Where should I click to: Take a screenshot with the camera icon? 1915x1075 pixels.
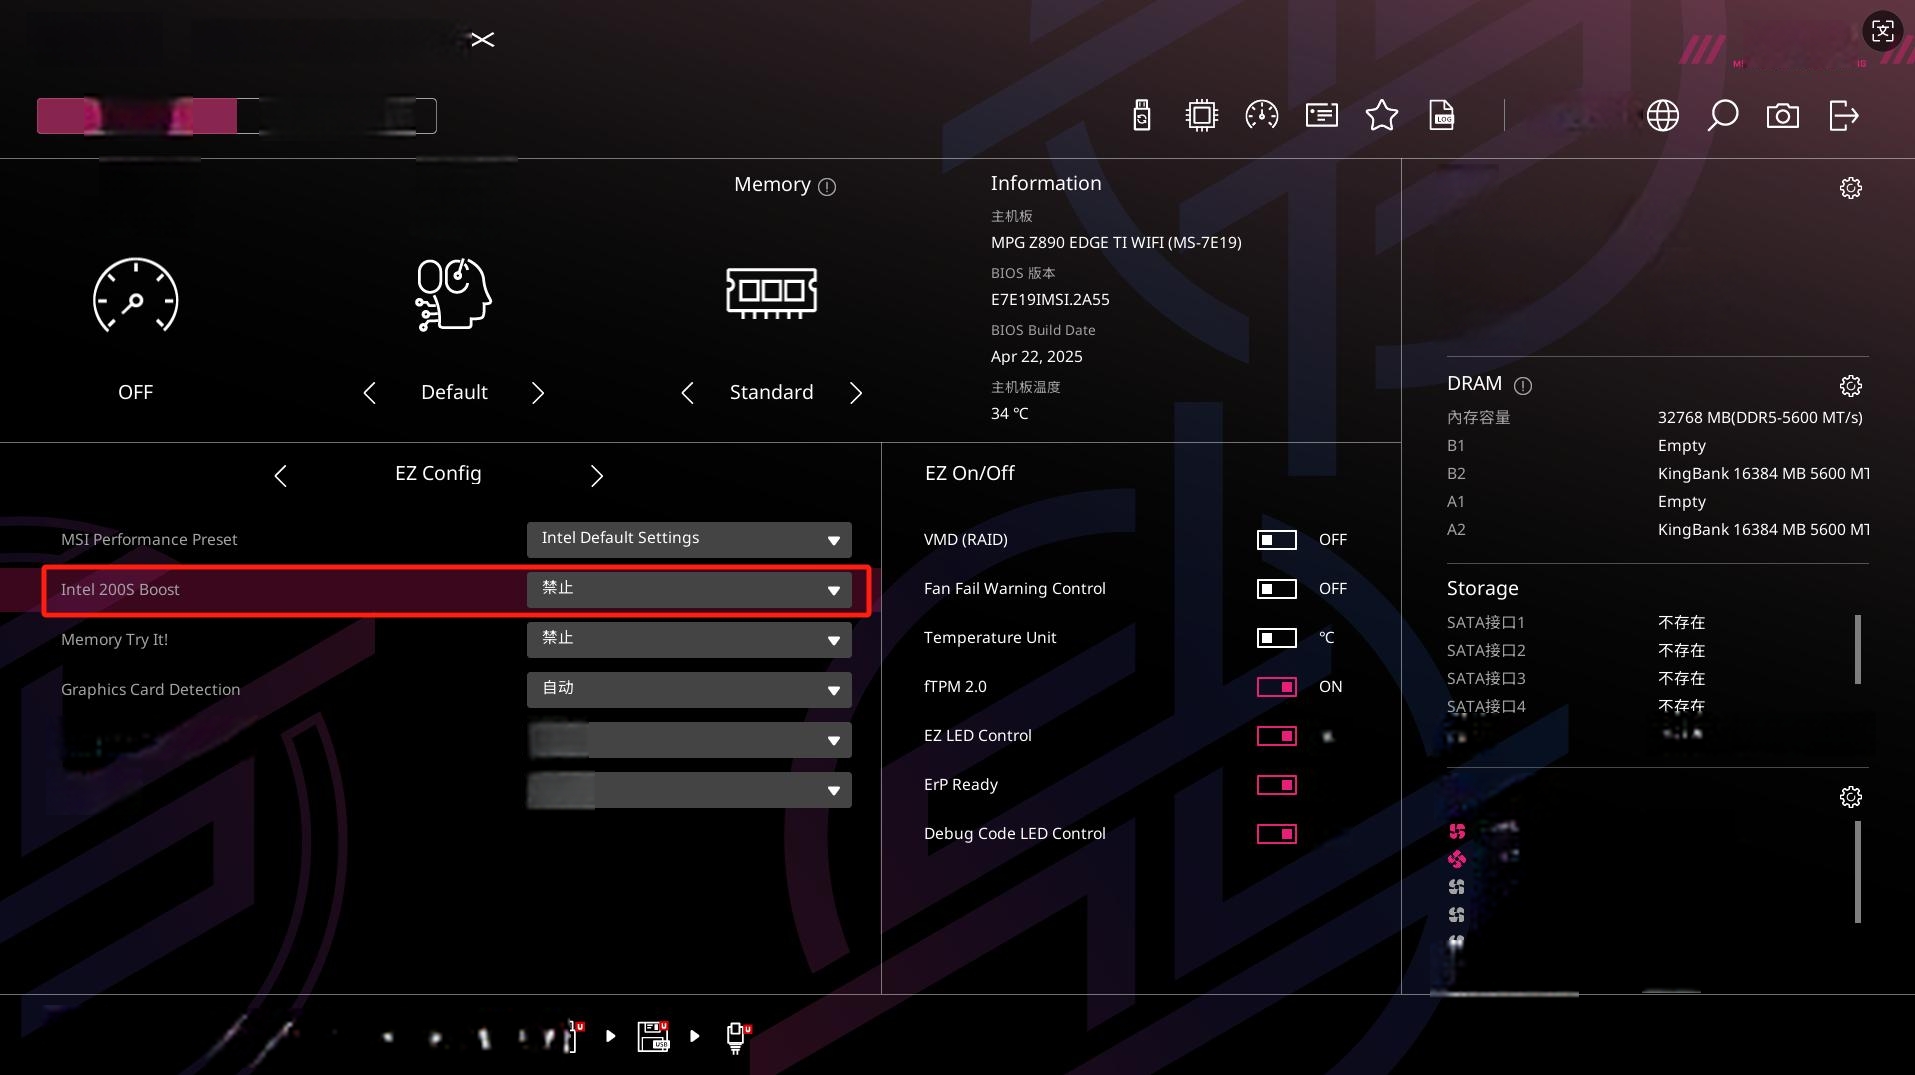click(1782, 116)
